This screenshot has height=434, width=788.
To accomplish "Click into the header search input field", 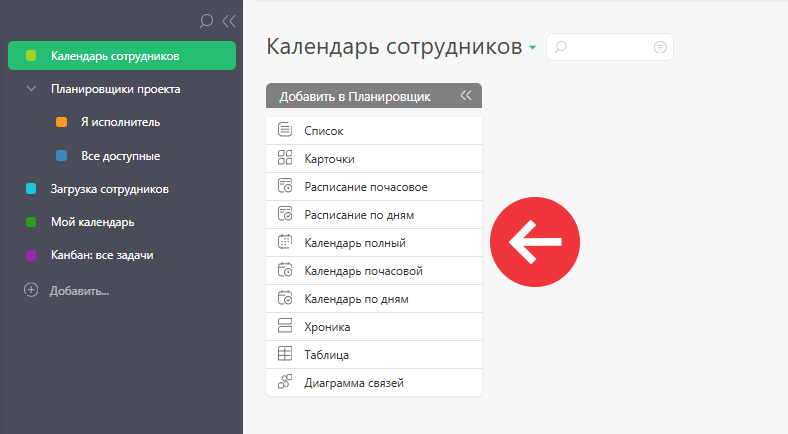I will [x=610, y=47].
